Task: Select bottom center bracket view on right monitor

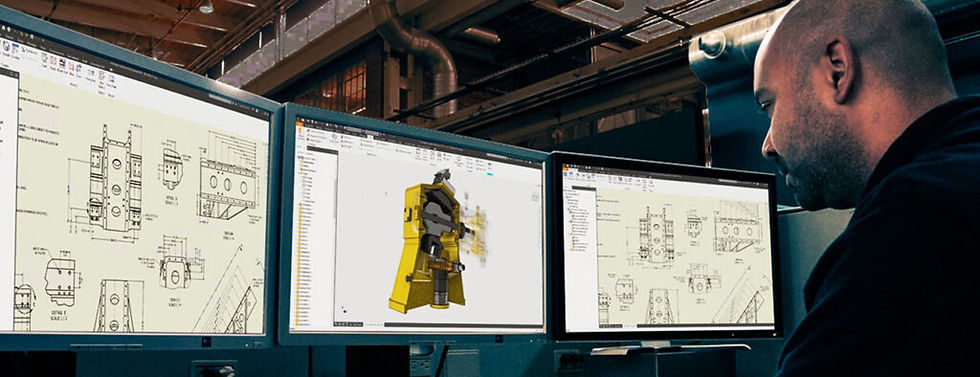Action: (x=660, y=305)
